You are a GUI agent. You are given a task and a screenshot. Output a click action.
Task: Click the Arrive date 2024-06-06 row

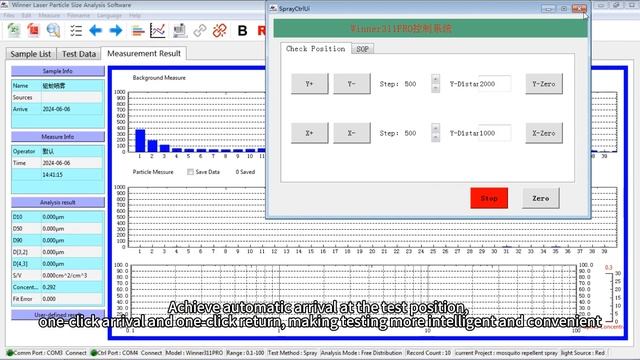click(x=57, y=109)
